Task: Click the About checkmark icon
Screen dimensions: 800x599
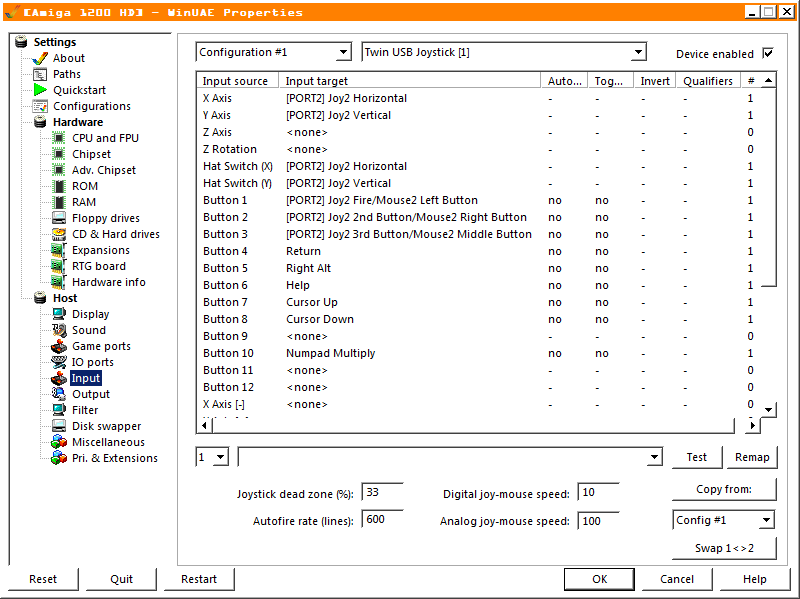Action: (40, 58)
